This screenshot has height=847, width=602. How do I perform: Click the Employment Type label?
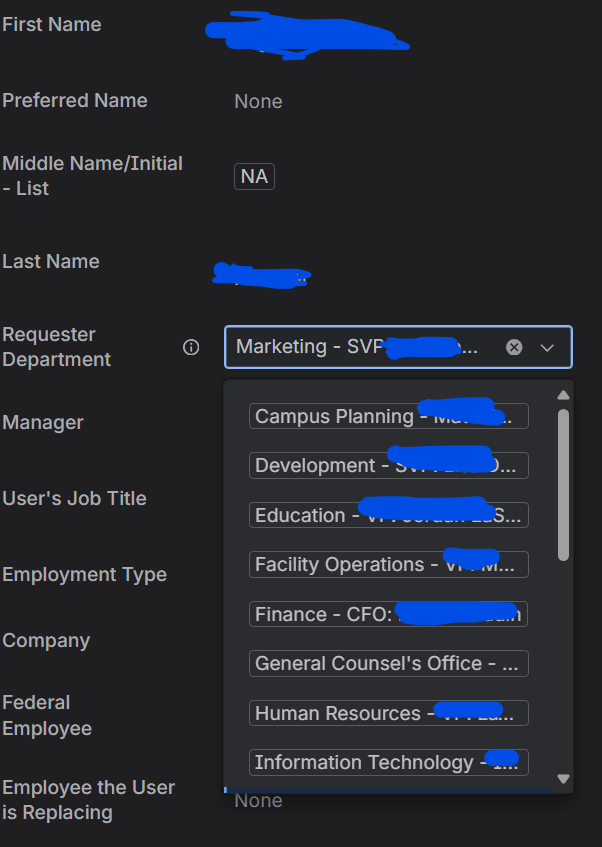point(84,575)
